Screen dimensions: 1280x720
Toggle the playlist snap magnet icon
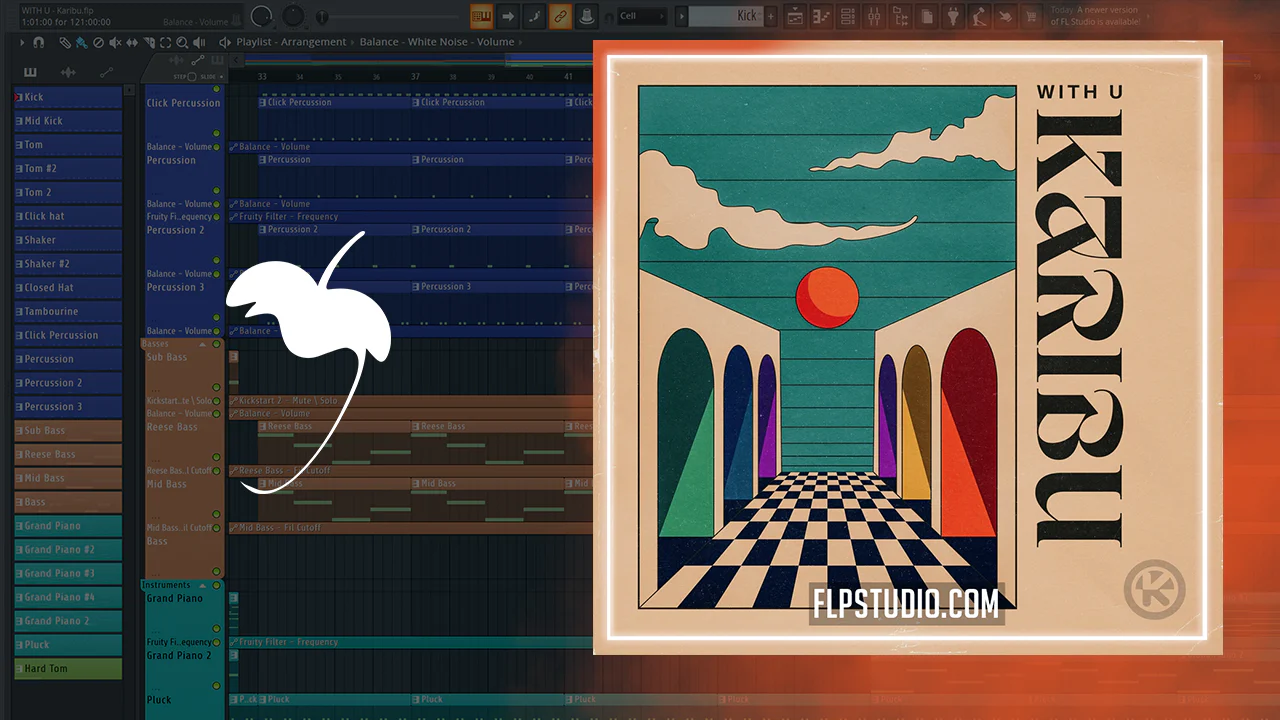tap(39, 43)
